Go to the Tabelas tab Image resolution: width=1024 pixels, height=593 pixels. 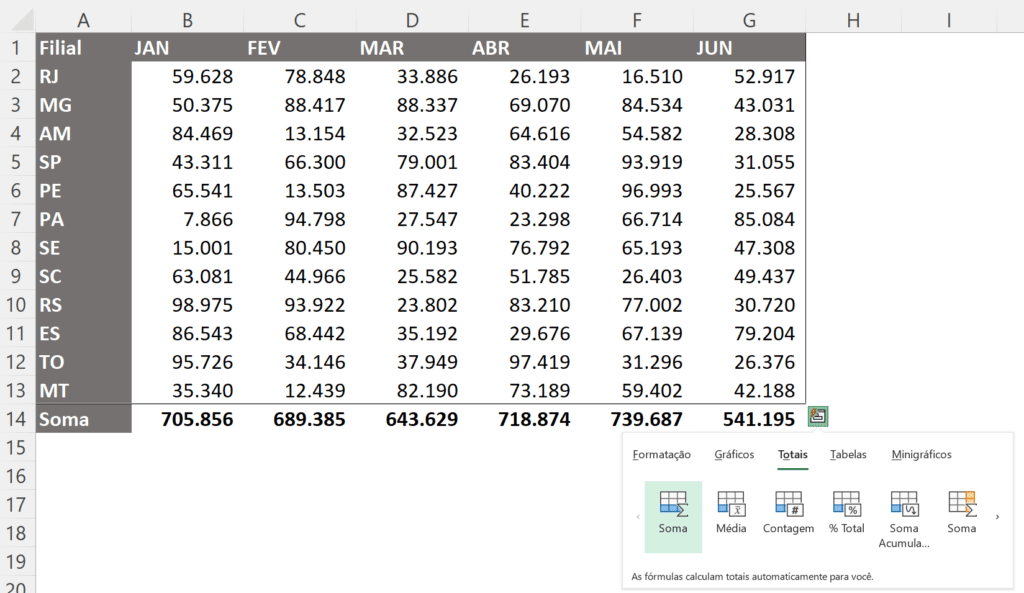848,455
